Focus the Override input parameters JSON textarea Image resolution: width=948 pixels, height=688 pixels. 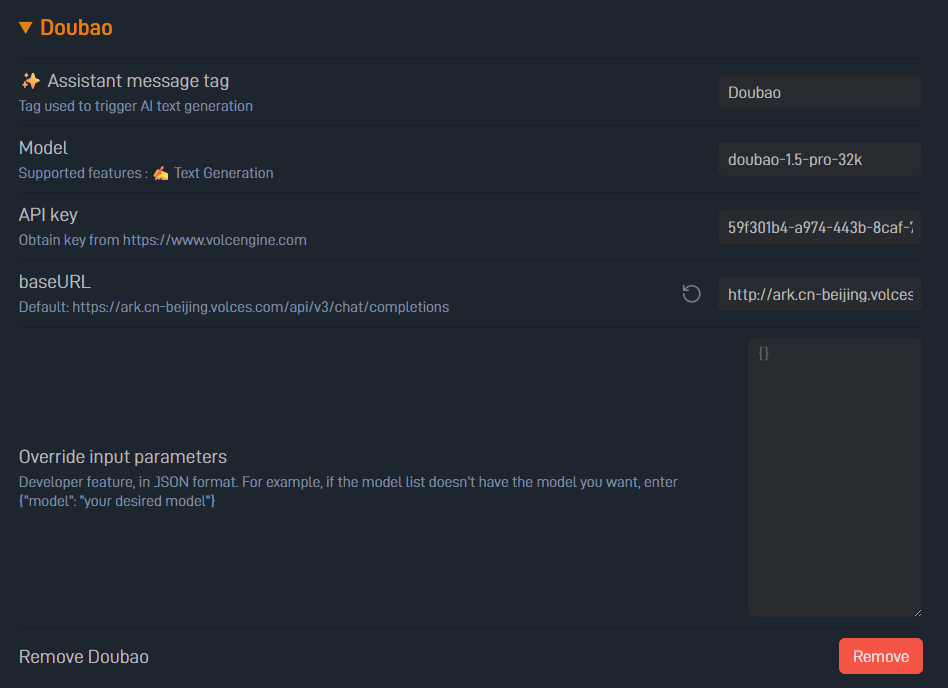click(834, 476)
